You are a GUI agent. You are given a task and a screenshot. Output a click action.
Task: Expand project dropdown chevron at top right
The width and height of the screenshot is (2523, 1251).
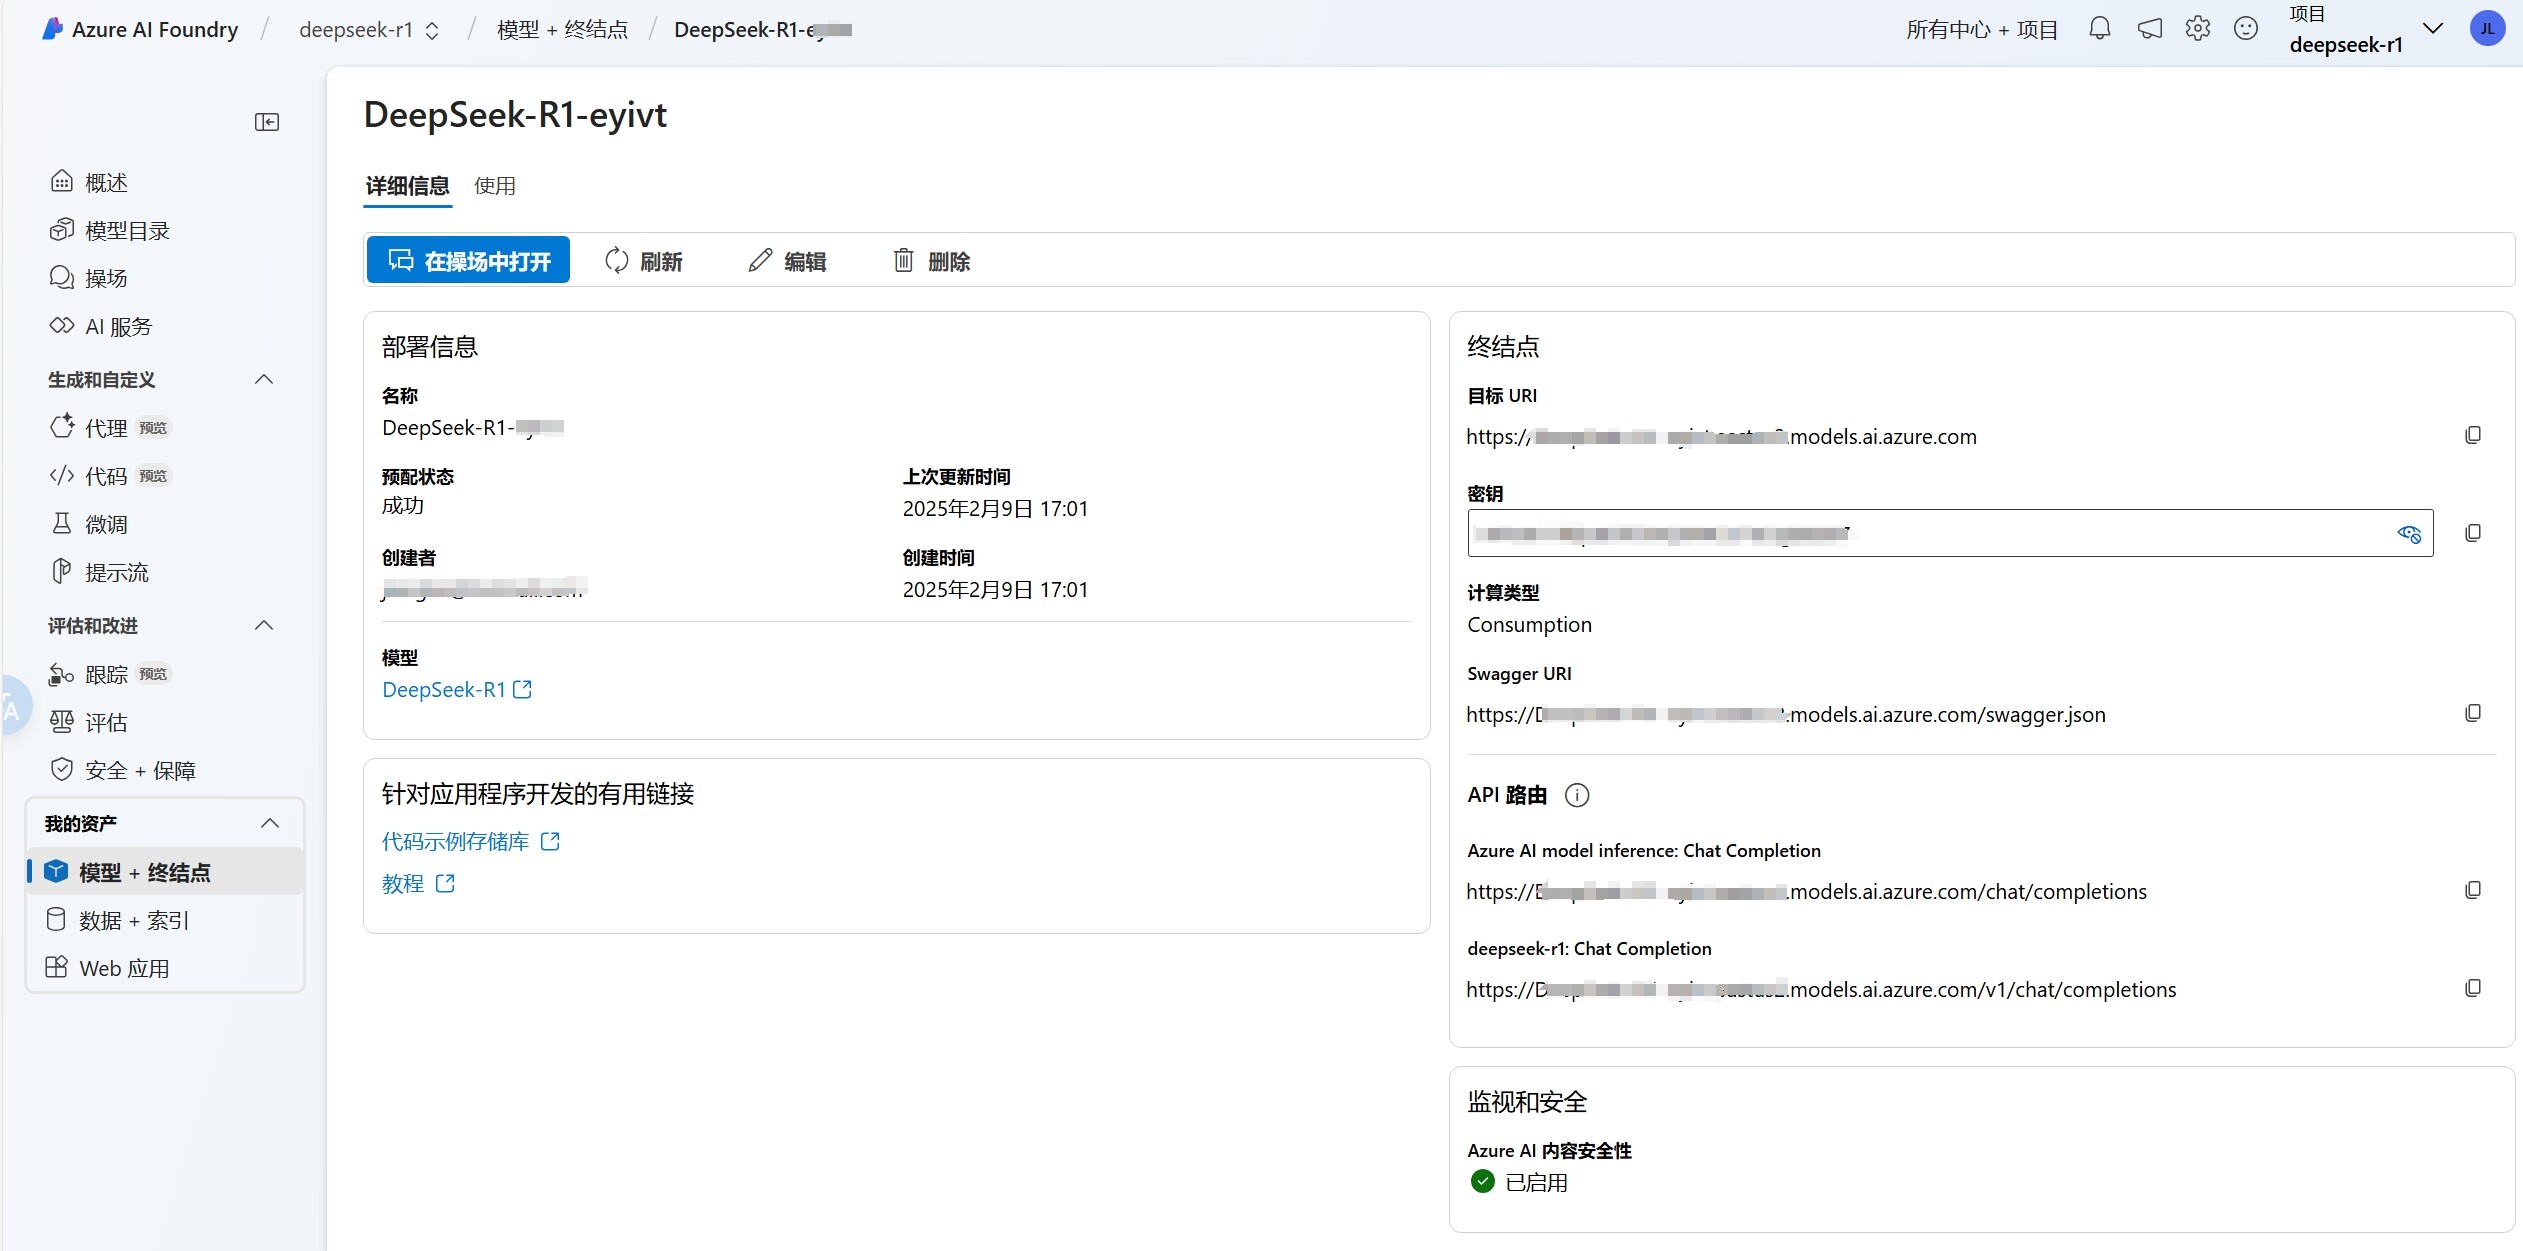pos(2433,29)
